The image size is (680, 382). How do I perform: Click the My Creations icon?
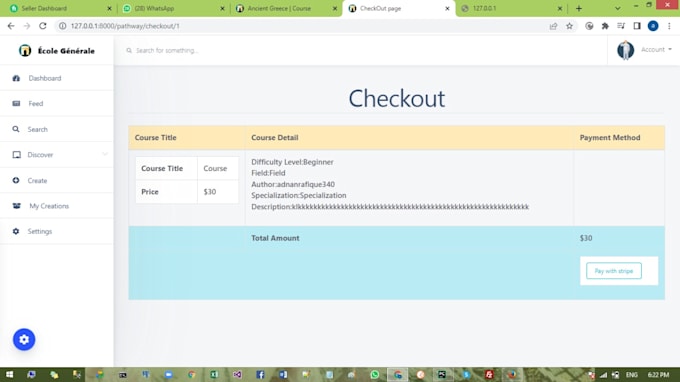tap(16, 206)
